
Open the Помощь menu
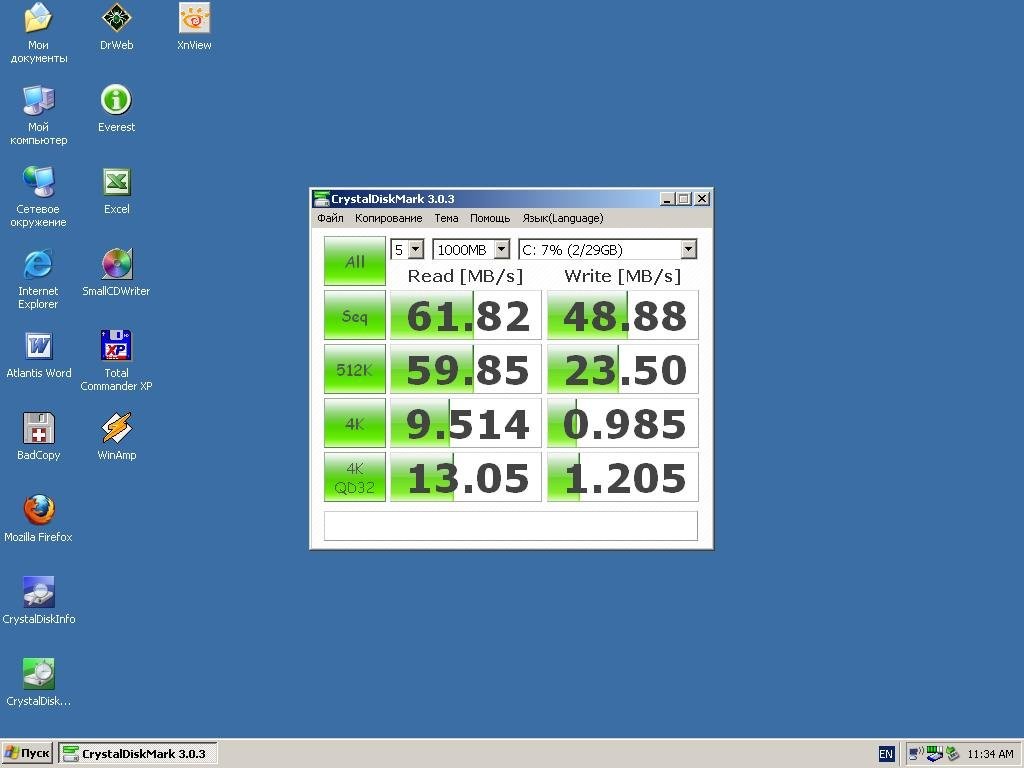coord(490,218)
